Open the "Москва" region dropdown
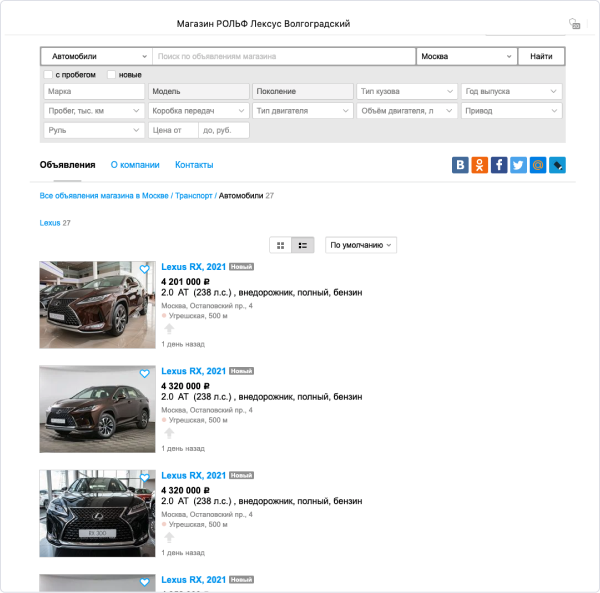The width and height of the screenshot is (600, 593). click(x=466, y=56)
